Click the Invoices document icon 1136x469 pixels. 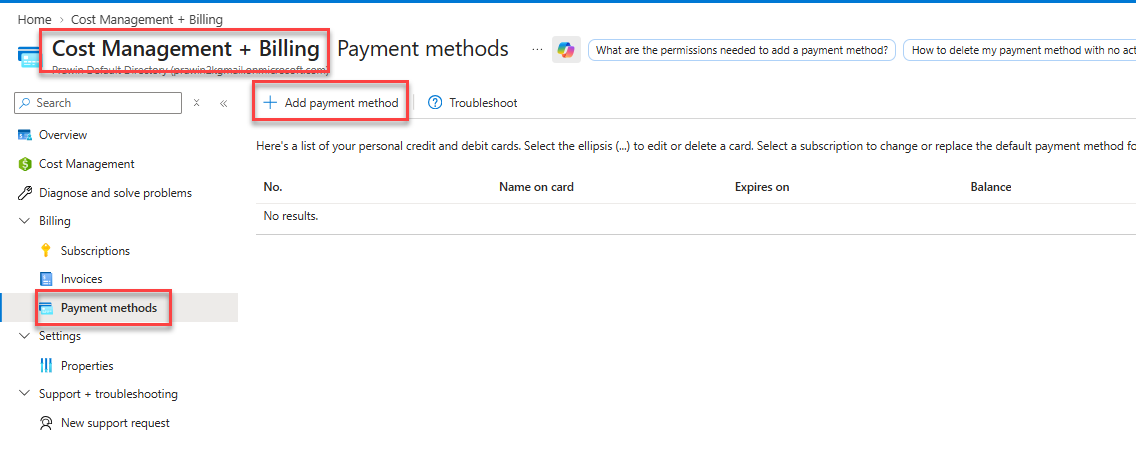pos(46,279)
